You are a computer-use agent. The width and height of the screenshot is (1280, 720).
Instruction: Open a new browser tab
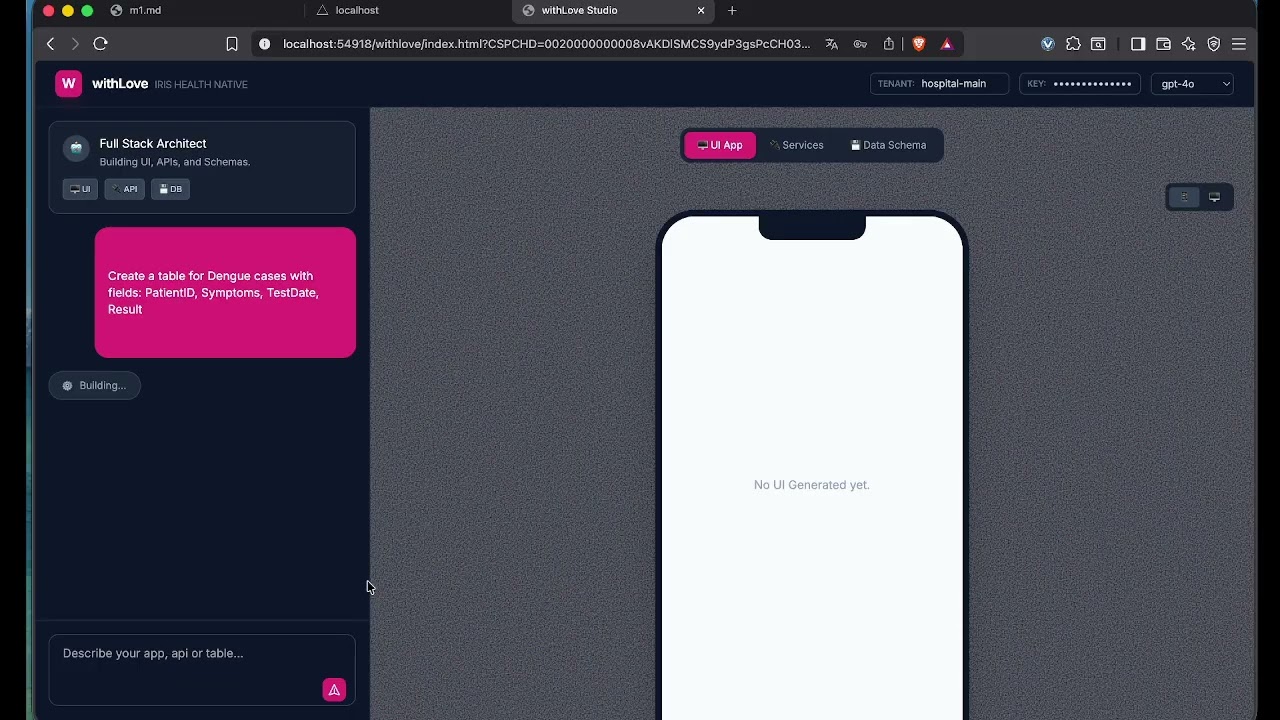pyautogui.click(x=732, y=10)
